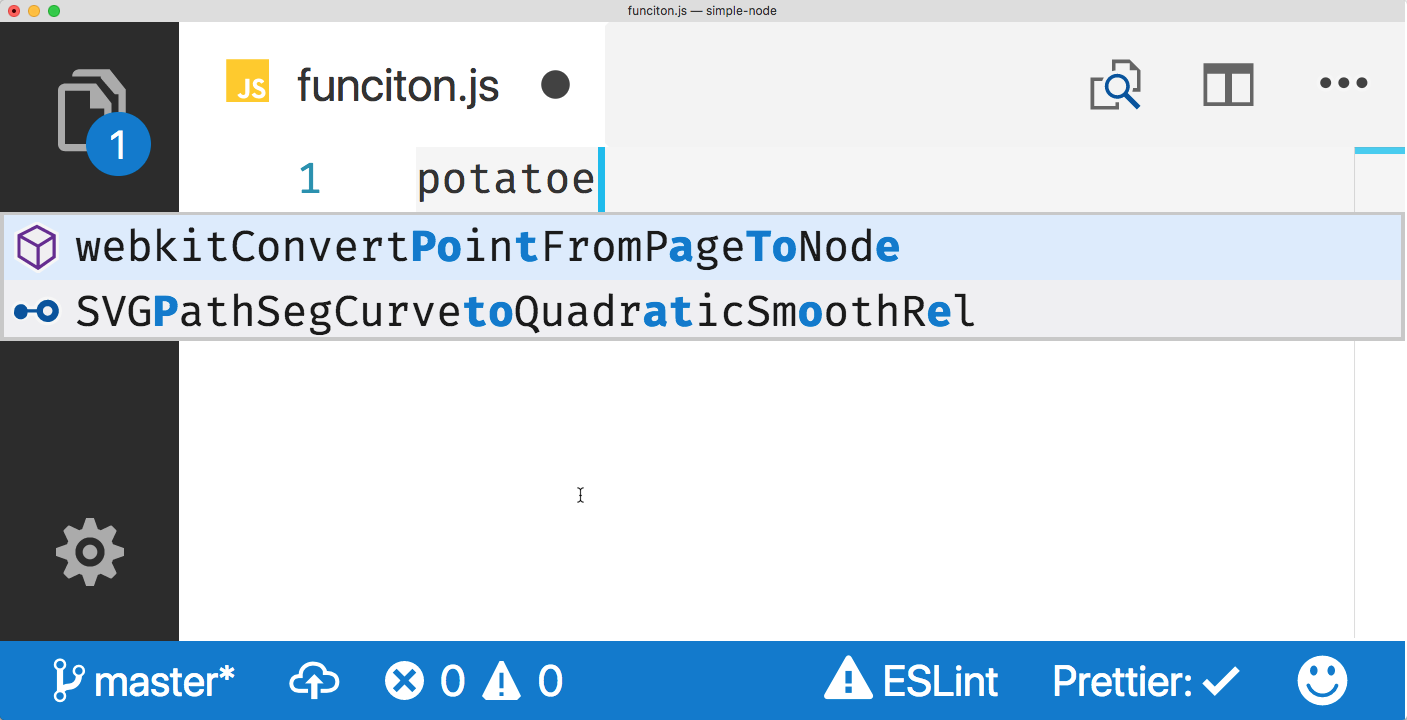Open the Explorer files icon
Image resolution: width=1407 pixels, height=720 pixels.
tap(90, 112)
